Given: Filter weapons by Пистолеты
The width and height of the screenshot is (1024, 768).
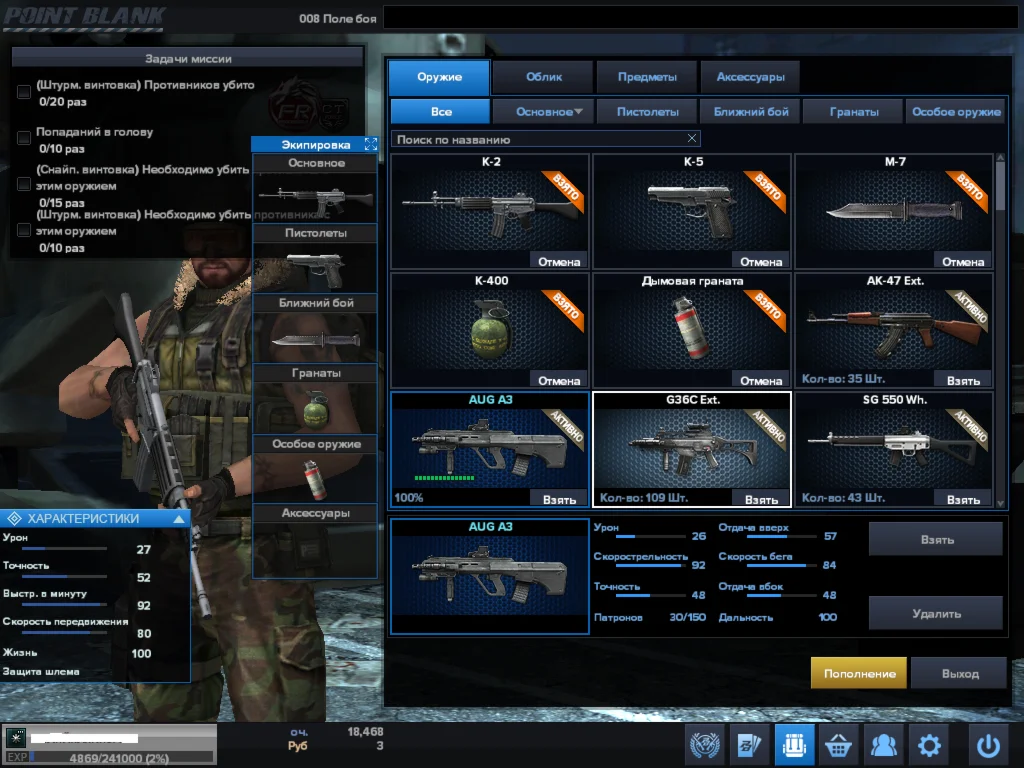Looking at the screenshot, I should [647, 112].
